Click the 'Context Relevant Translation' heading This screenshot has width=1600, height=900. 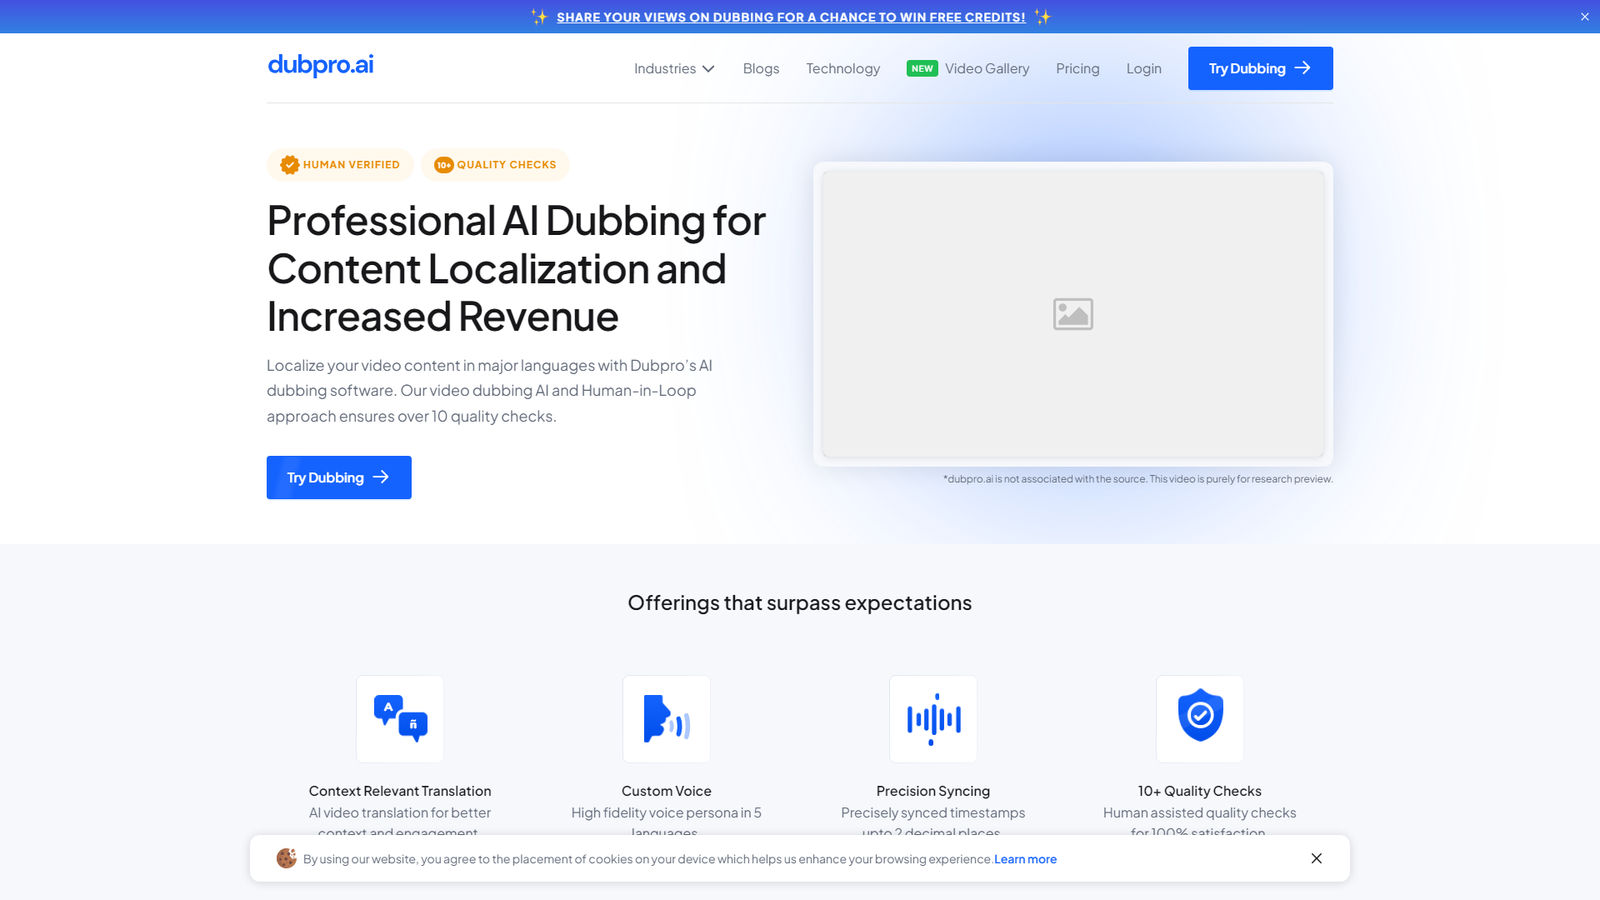point(400,791)
